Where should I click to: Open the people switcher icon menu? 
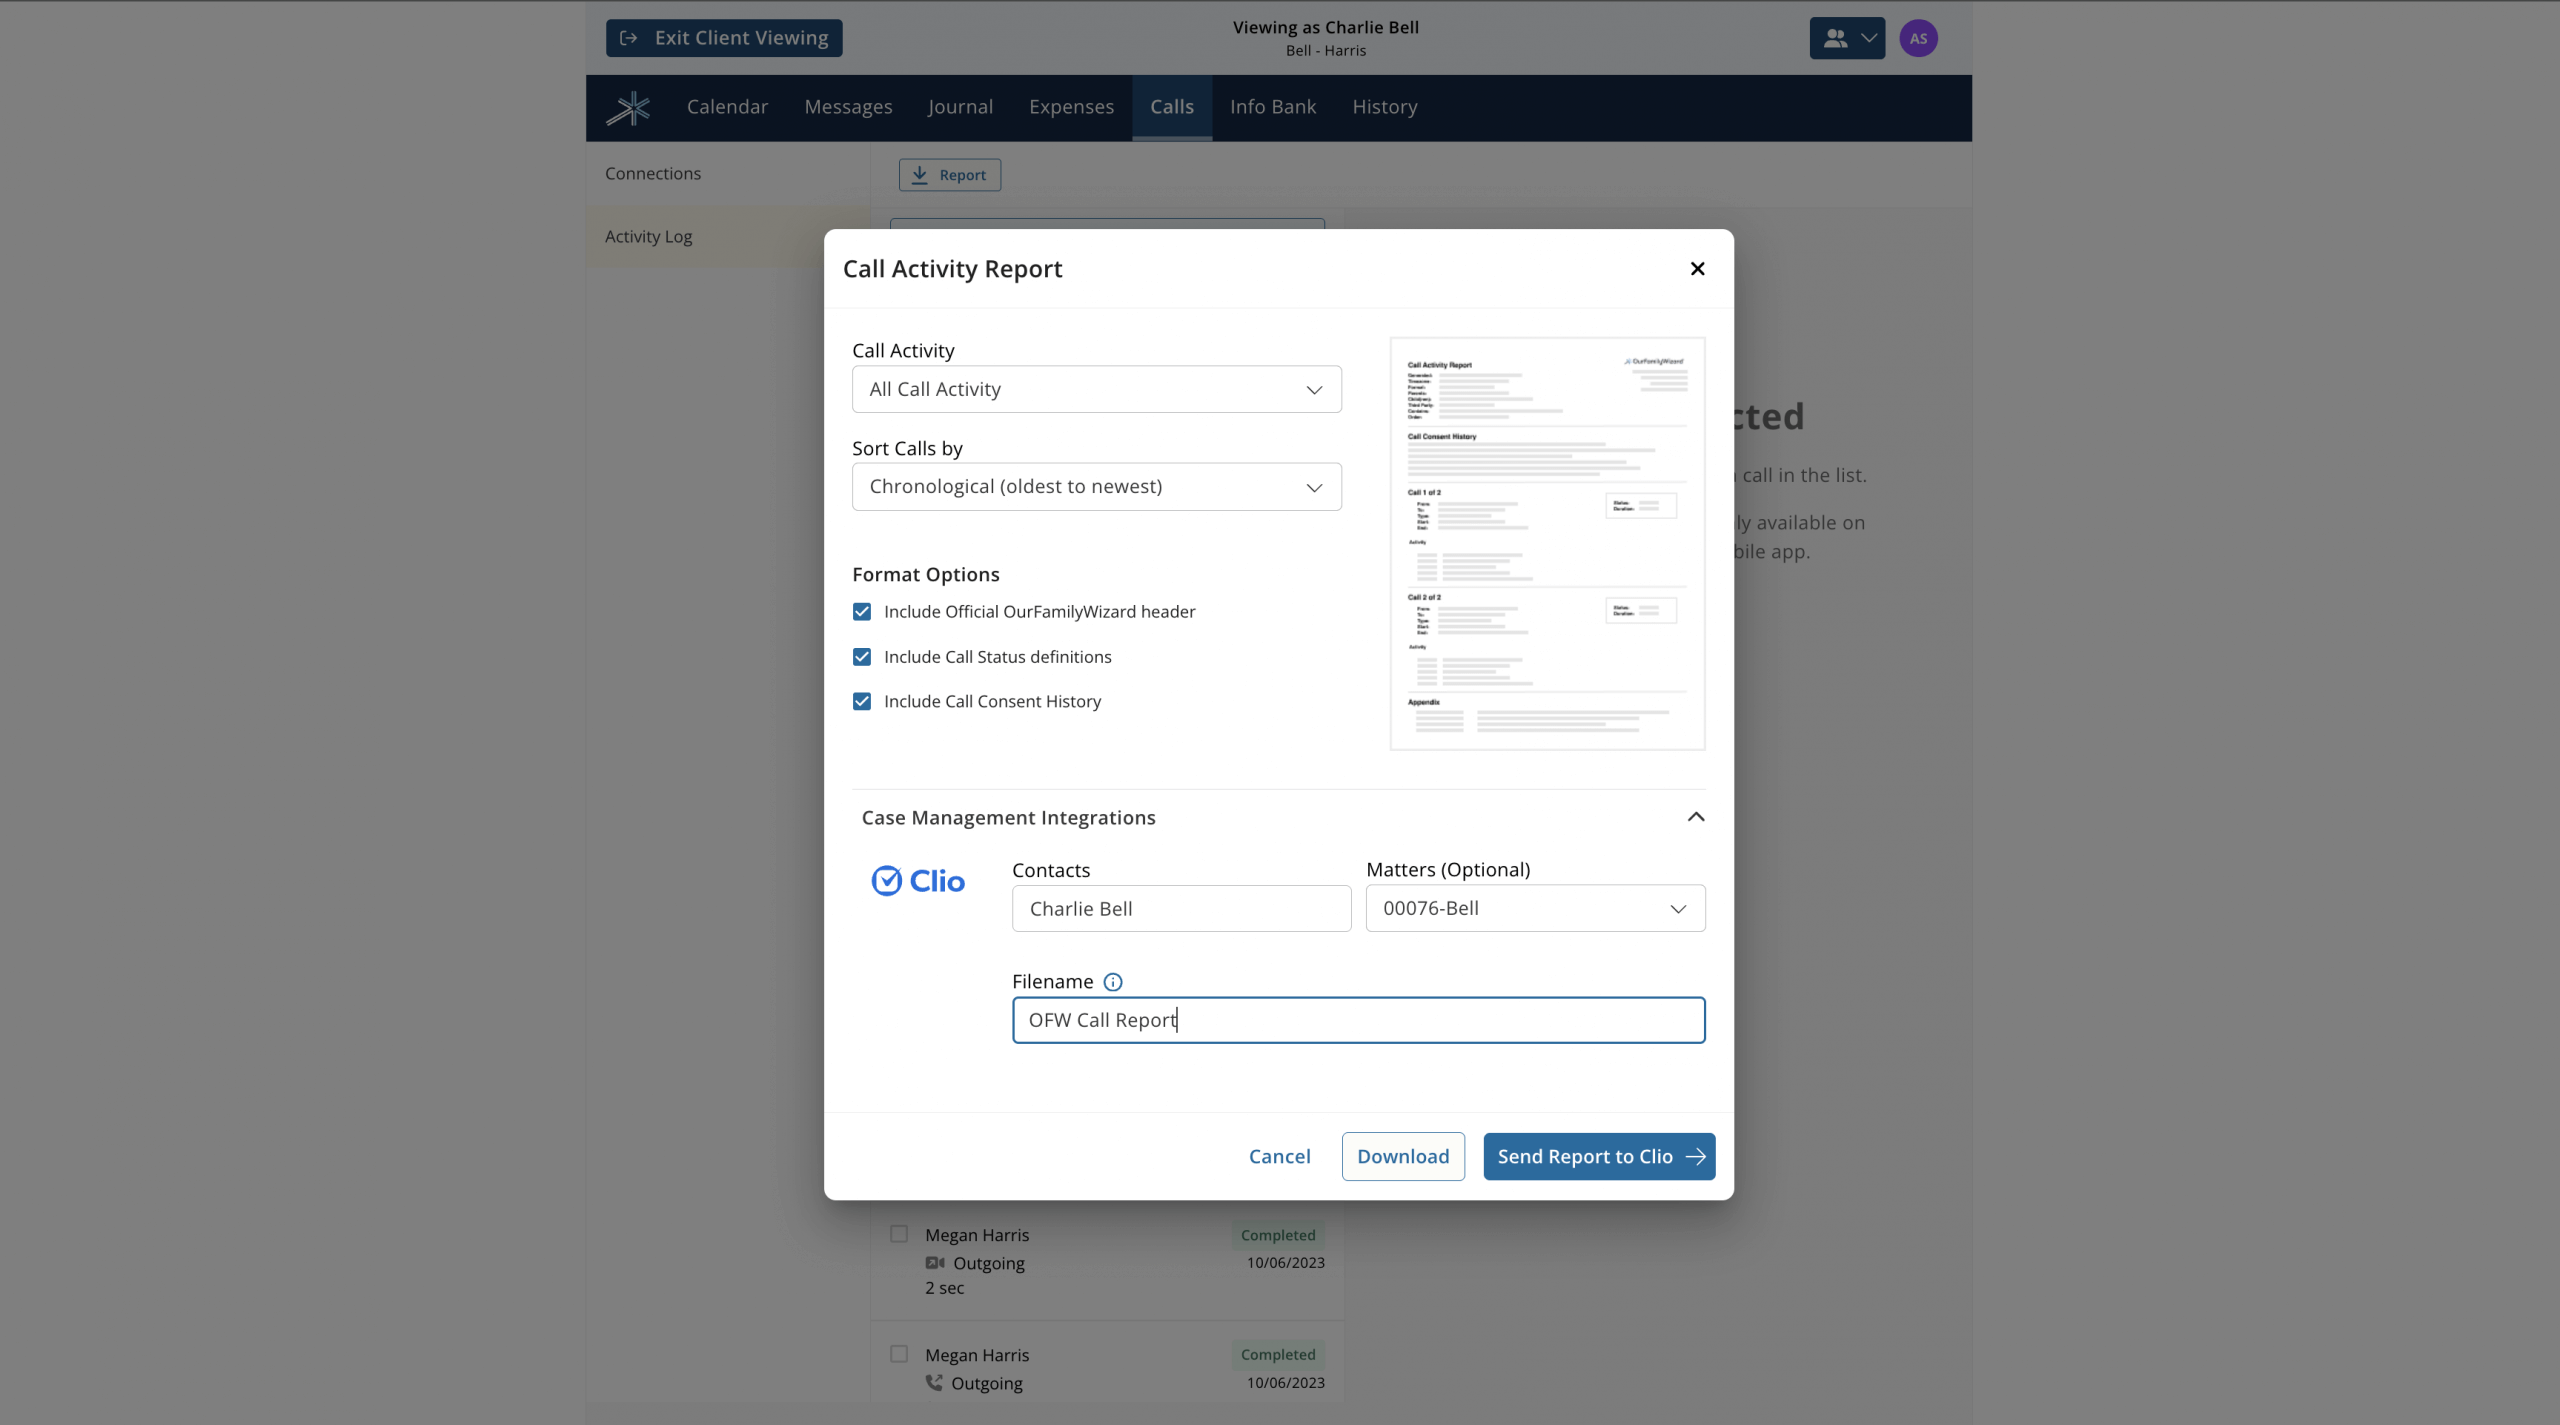point(1846,39)
